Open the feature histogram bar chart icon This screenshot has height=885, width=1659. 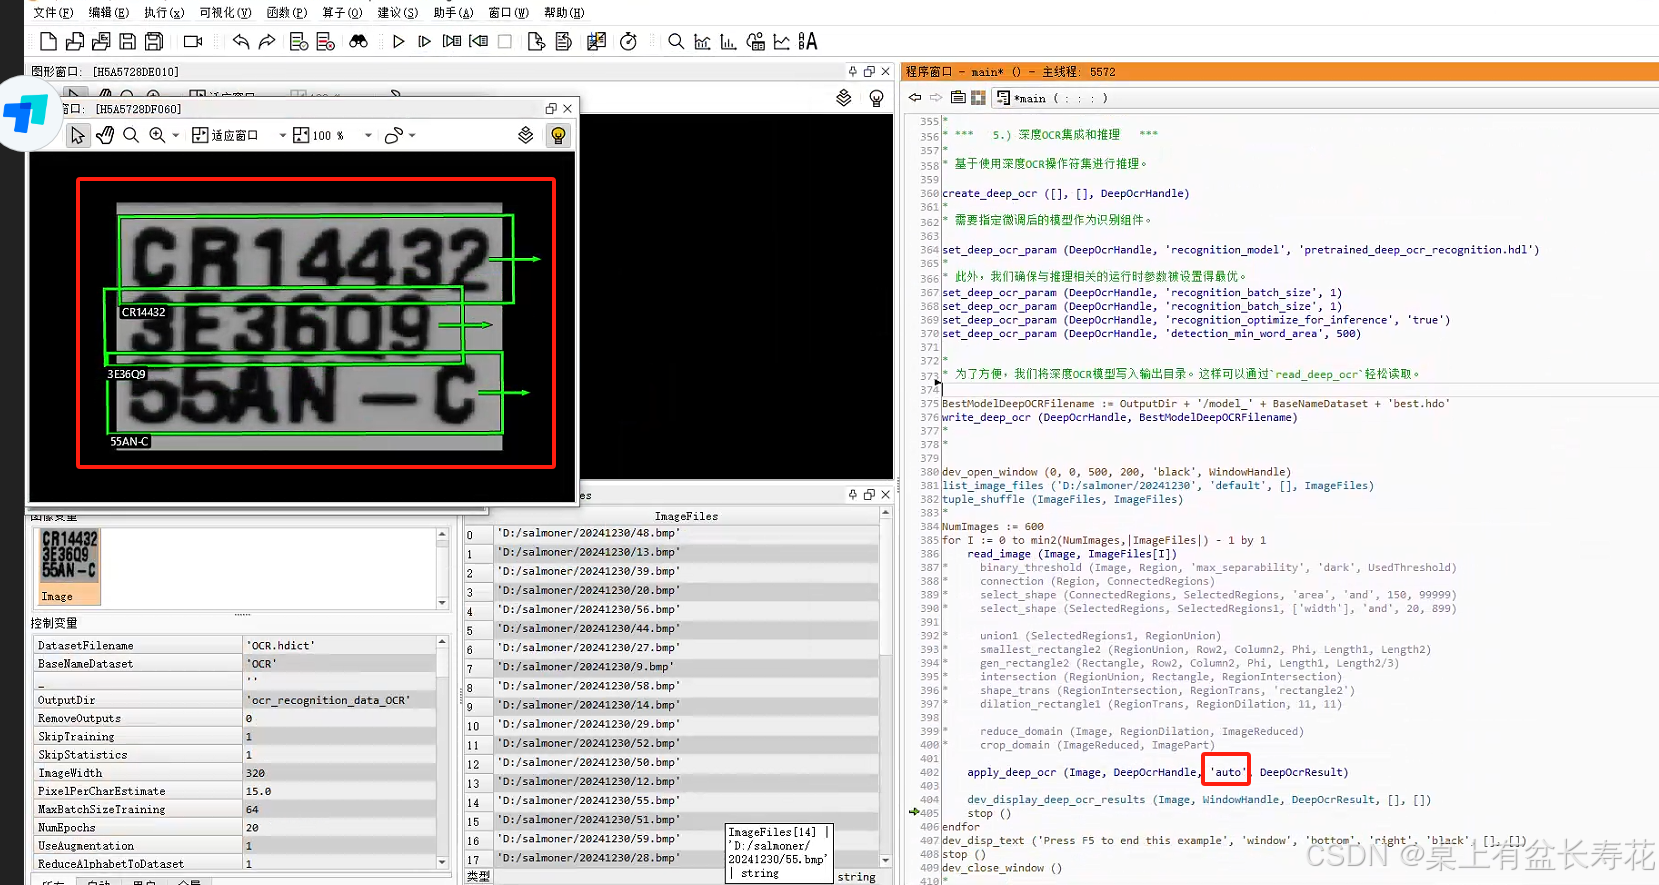728,41
